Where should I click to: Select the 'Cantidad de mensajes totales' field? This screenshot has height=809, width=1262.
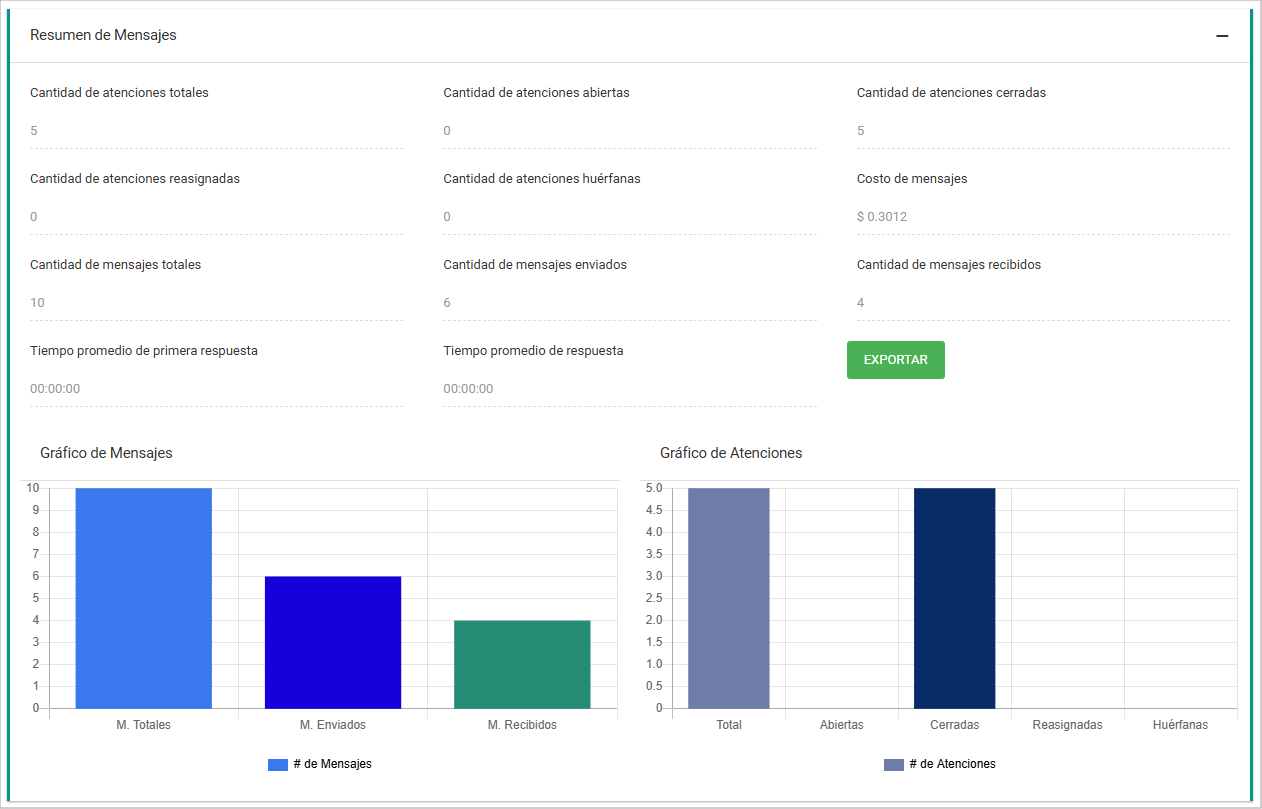[x=216, y=303]
